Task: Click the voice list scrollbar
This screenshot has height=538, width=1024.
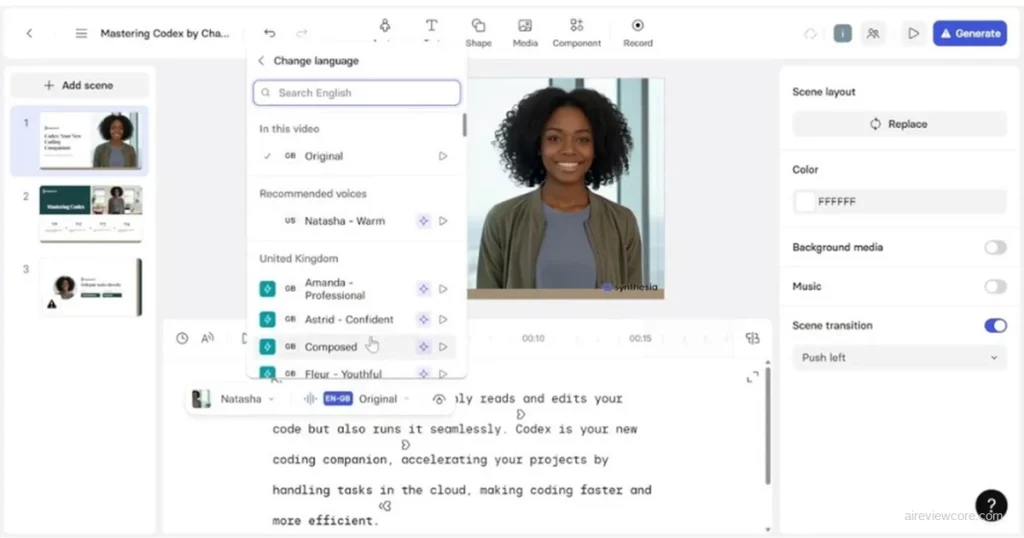Action: click(464, 125)
